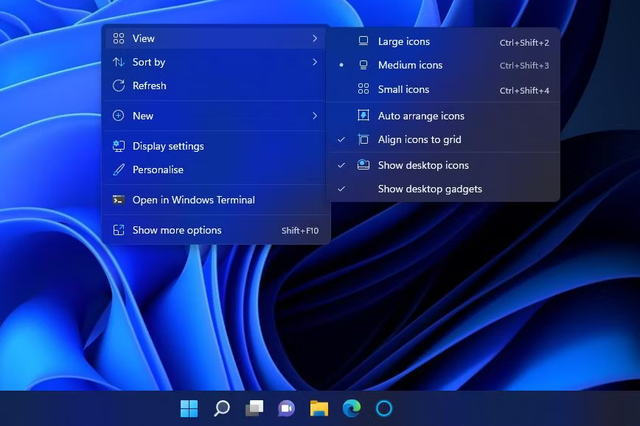The width and height of the screenshot is (640, 426).
Task: Open the Windows Start menu
Action: tap(189, 408)
